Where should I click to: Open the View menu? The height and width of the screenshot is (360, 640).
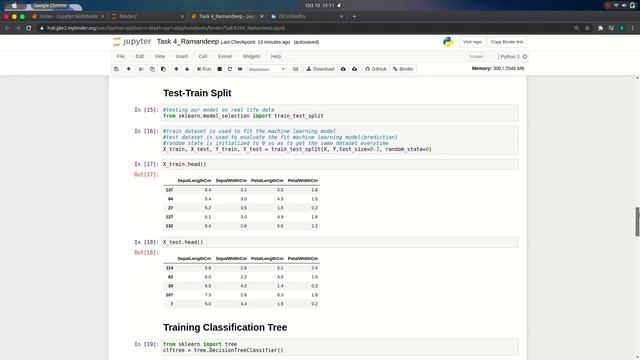coord(160,56)
